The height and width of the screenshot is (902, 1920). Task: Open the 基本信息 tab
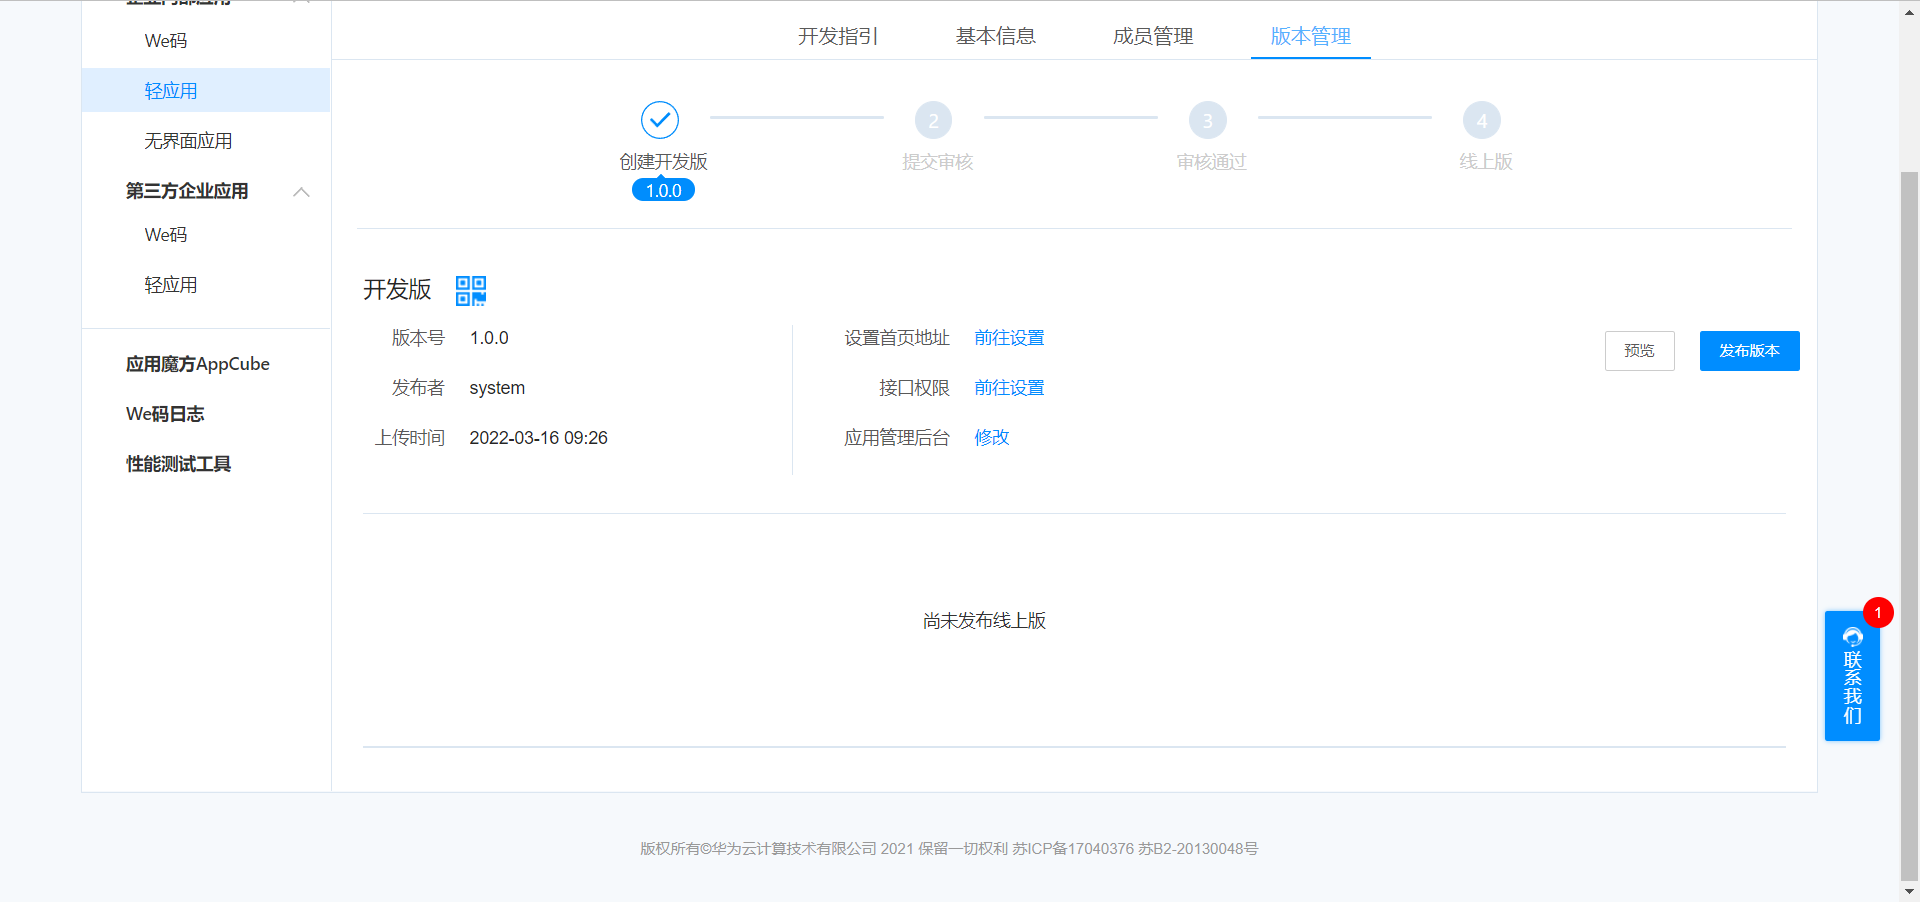pos(996,36)
